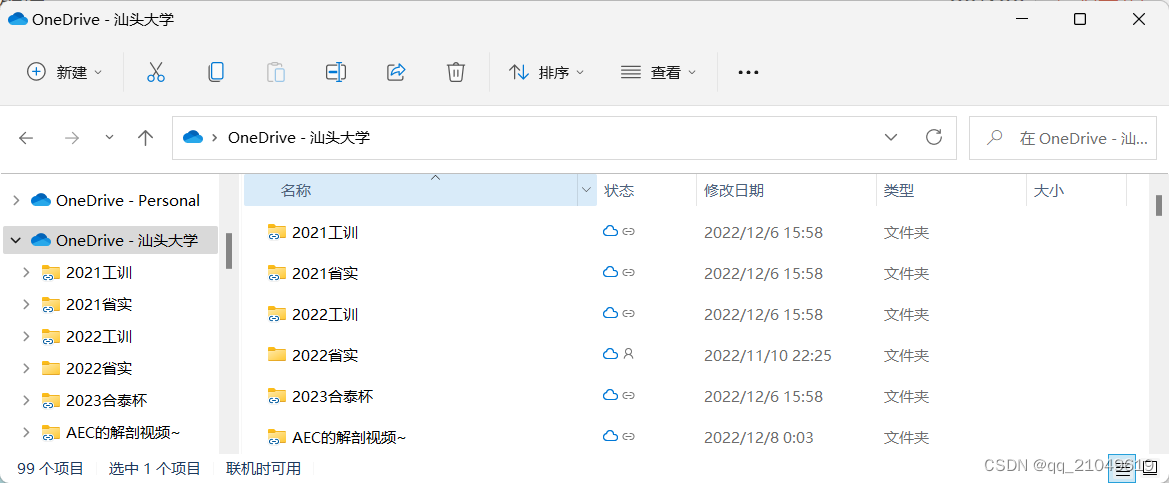Expand 2021省实 folder in sidebar
The image size is (1169, 483).
tap(26, 304)
